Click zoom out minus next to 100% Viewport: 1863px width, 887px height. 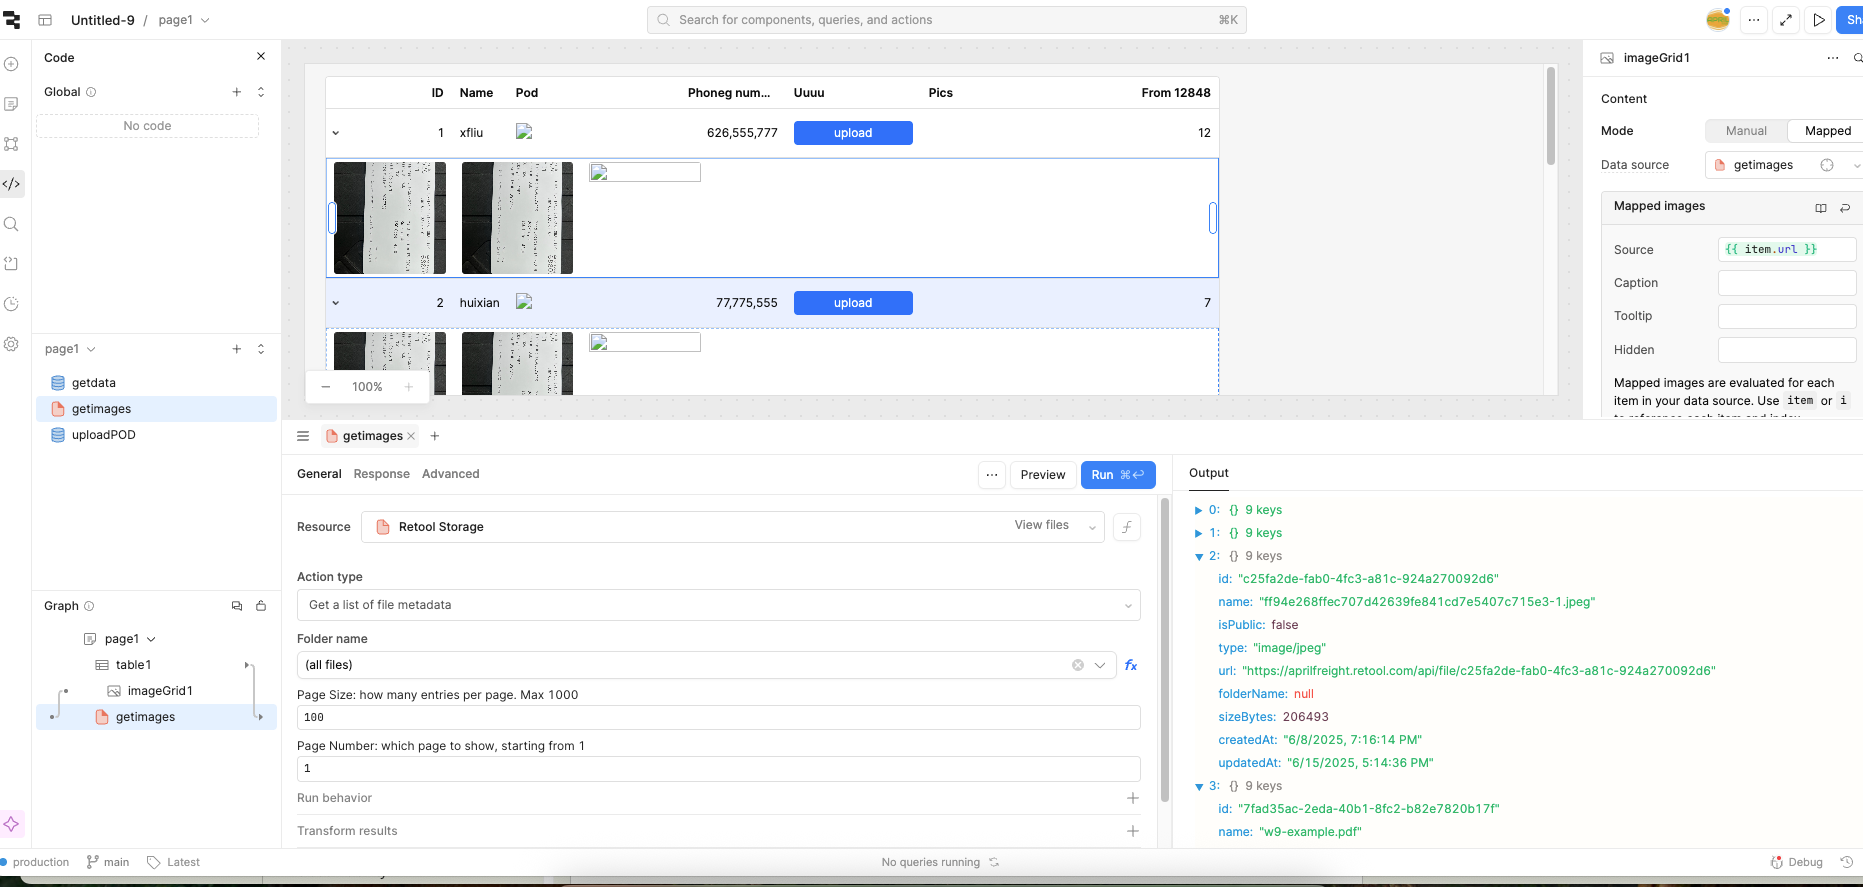click(326, 387)
